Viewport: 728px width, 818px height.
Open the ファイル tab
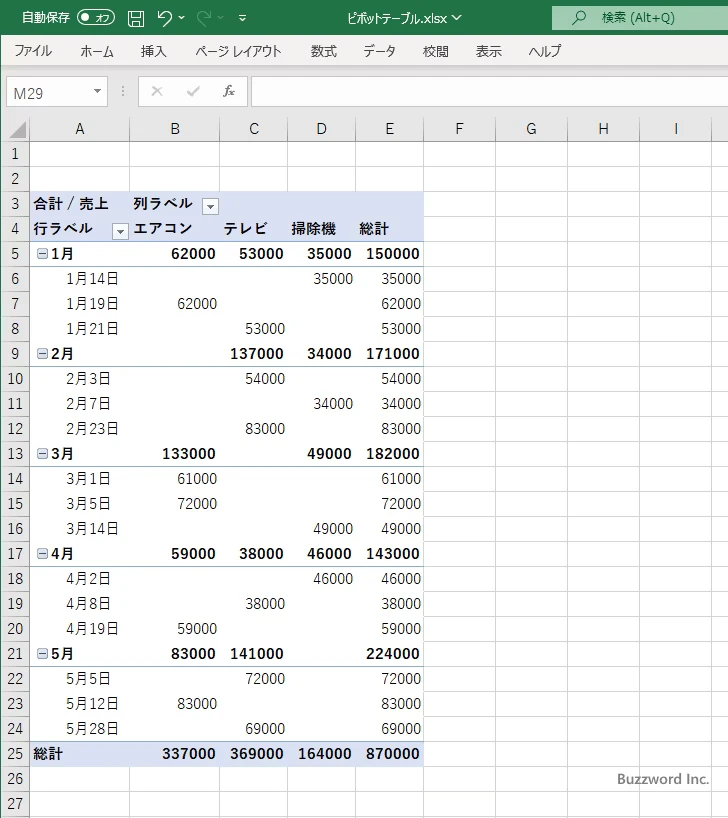33,51
